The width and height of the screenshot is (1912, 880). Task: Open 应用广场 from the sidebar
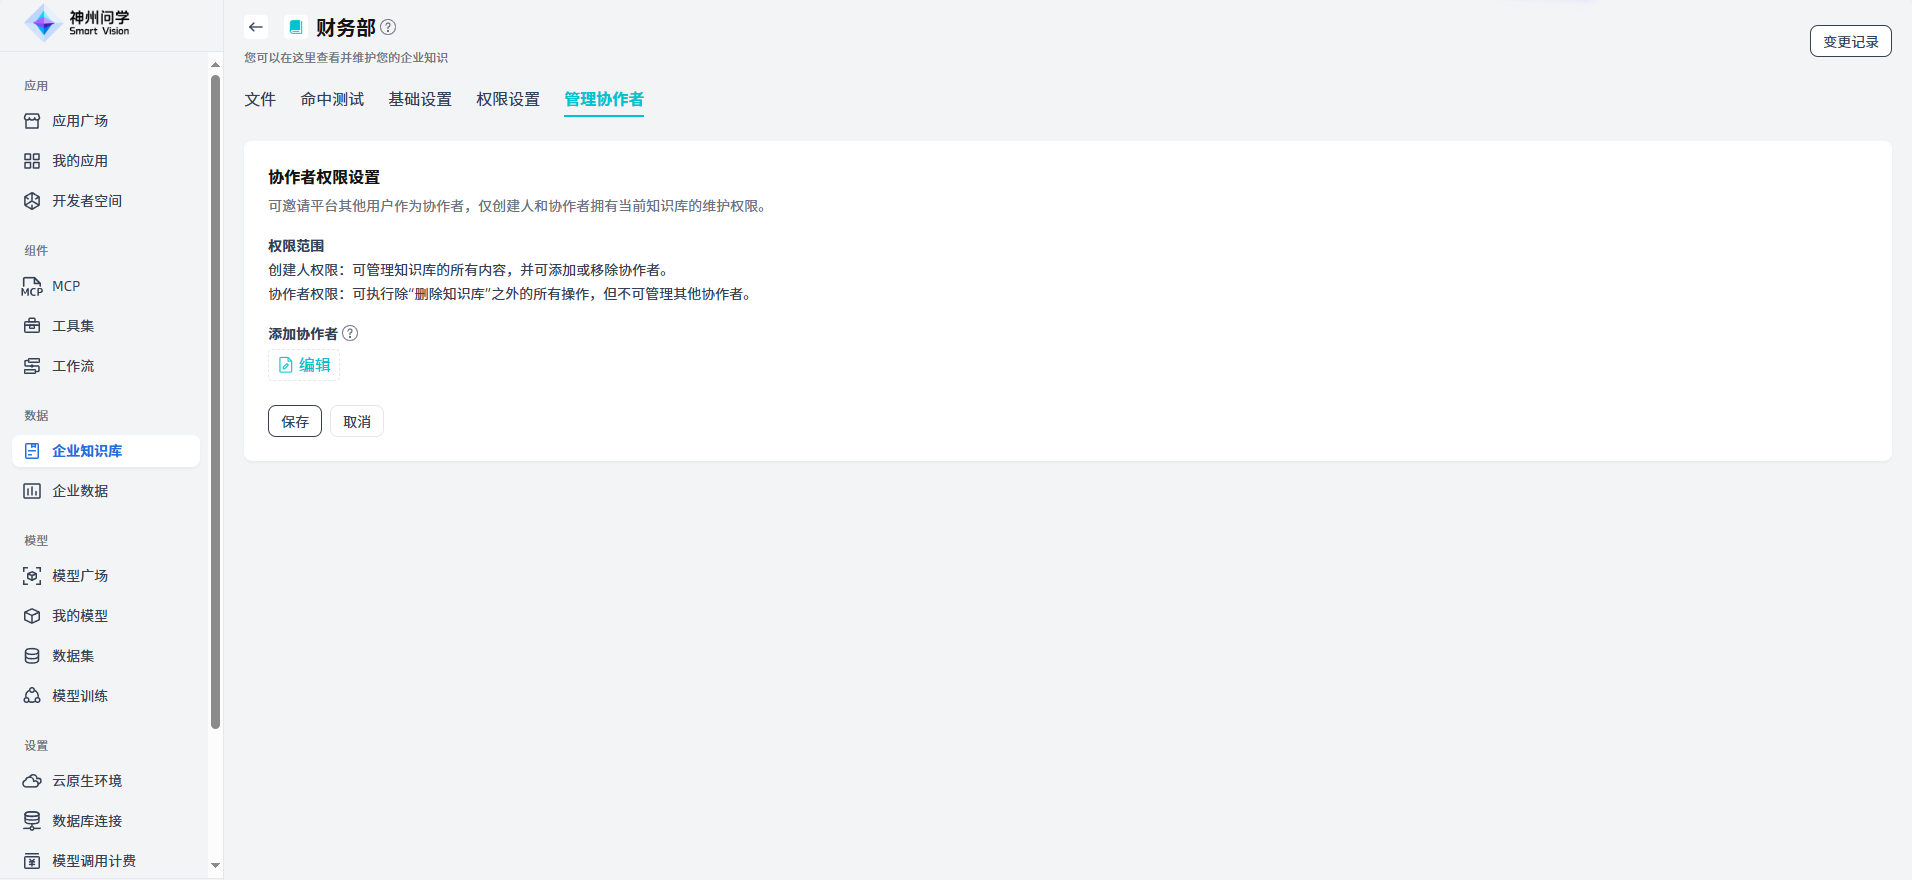(x=80, y=121)
